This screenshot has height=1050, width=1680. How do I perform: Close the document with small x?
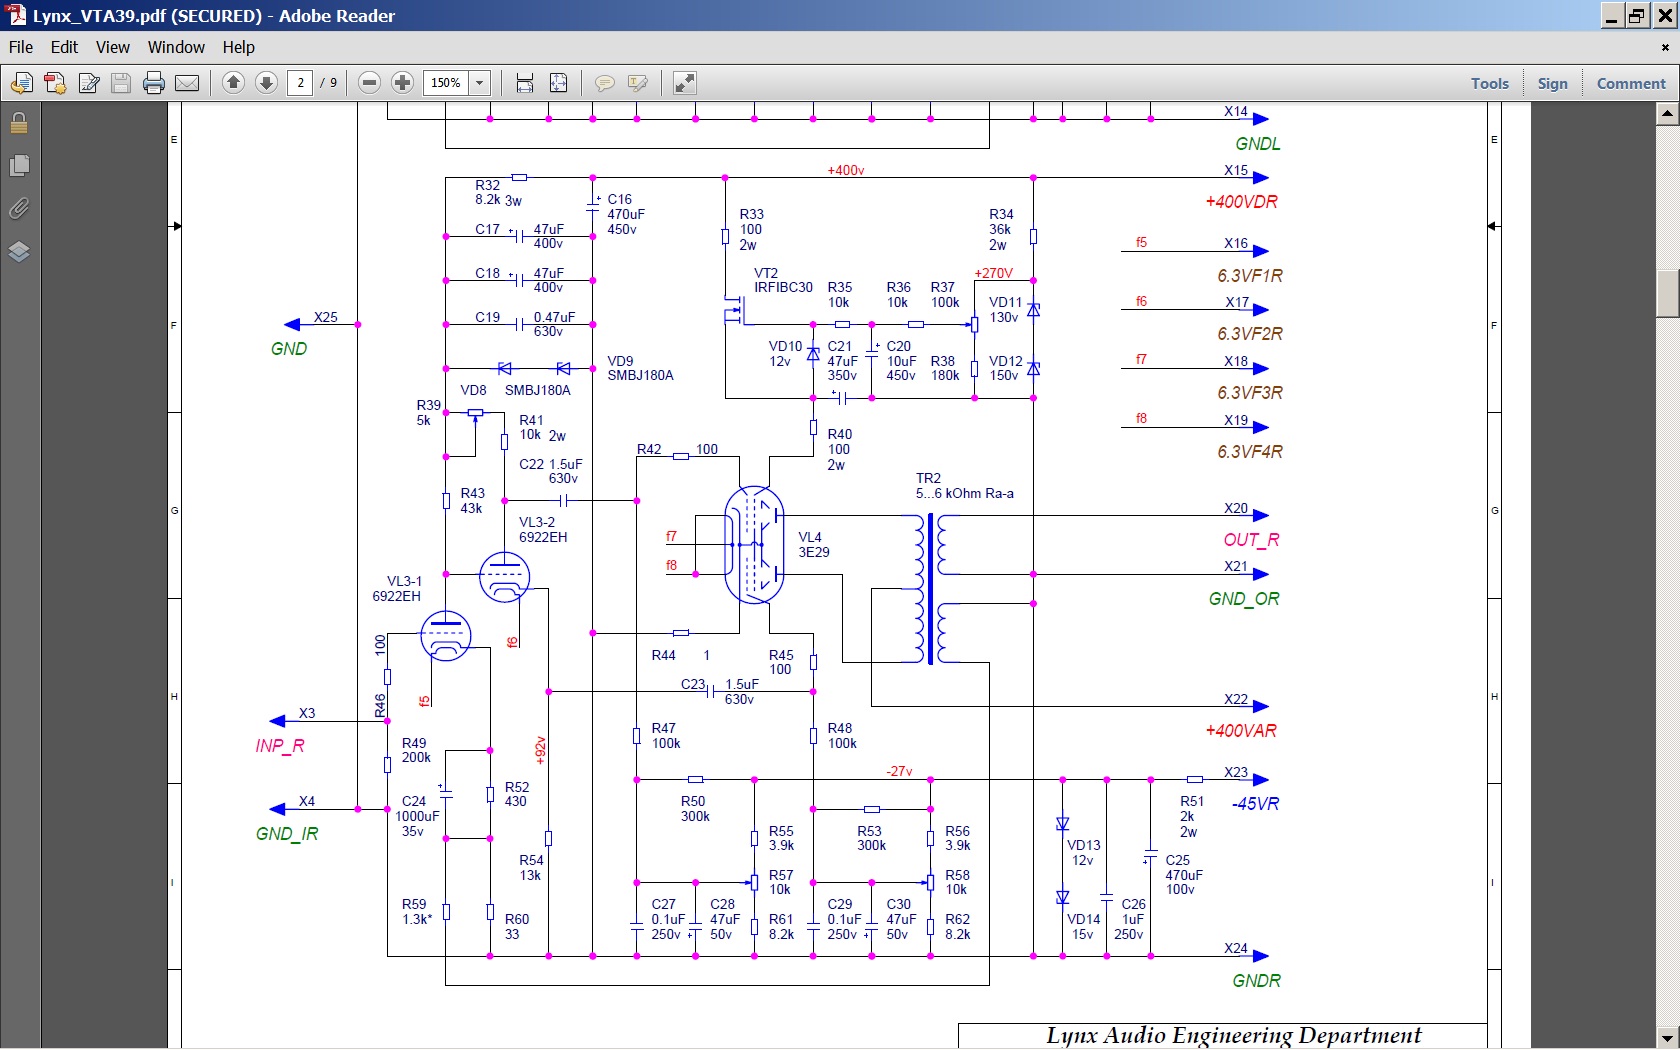point(1665,47)
